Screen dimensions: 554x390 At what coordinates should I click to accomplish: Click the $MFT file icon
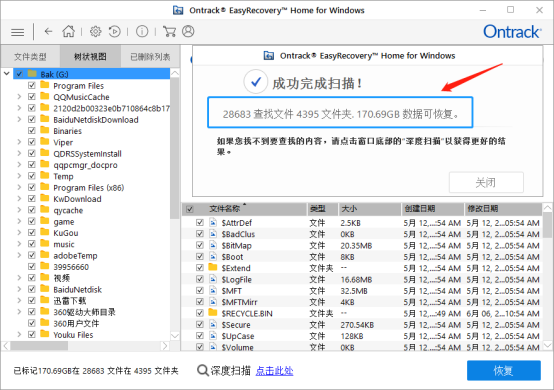213,291
